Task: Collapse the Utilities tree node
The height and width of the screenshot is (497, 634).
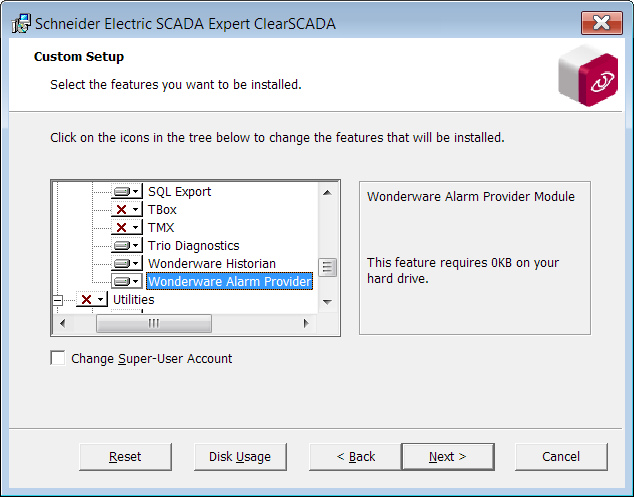Action: pyautogui.click(x=58, y=300)
